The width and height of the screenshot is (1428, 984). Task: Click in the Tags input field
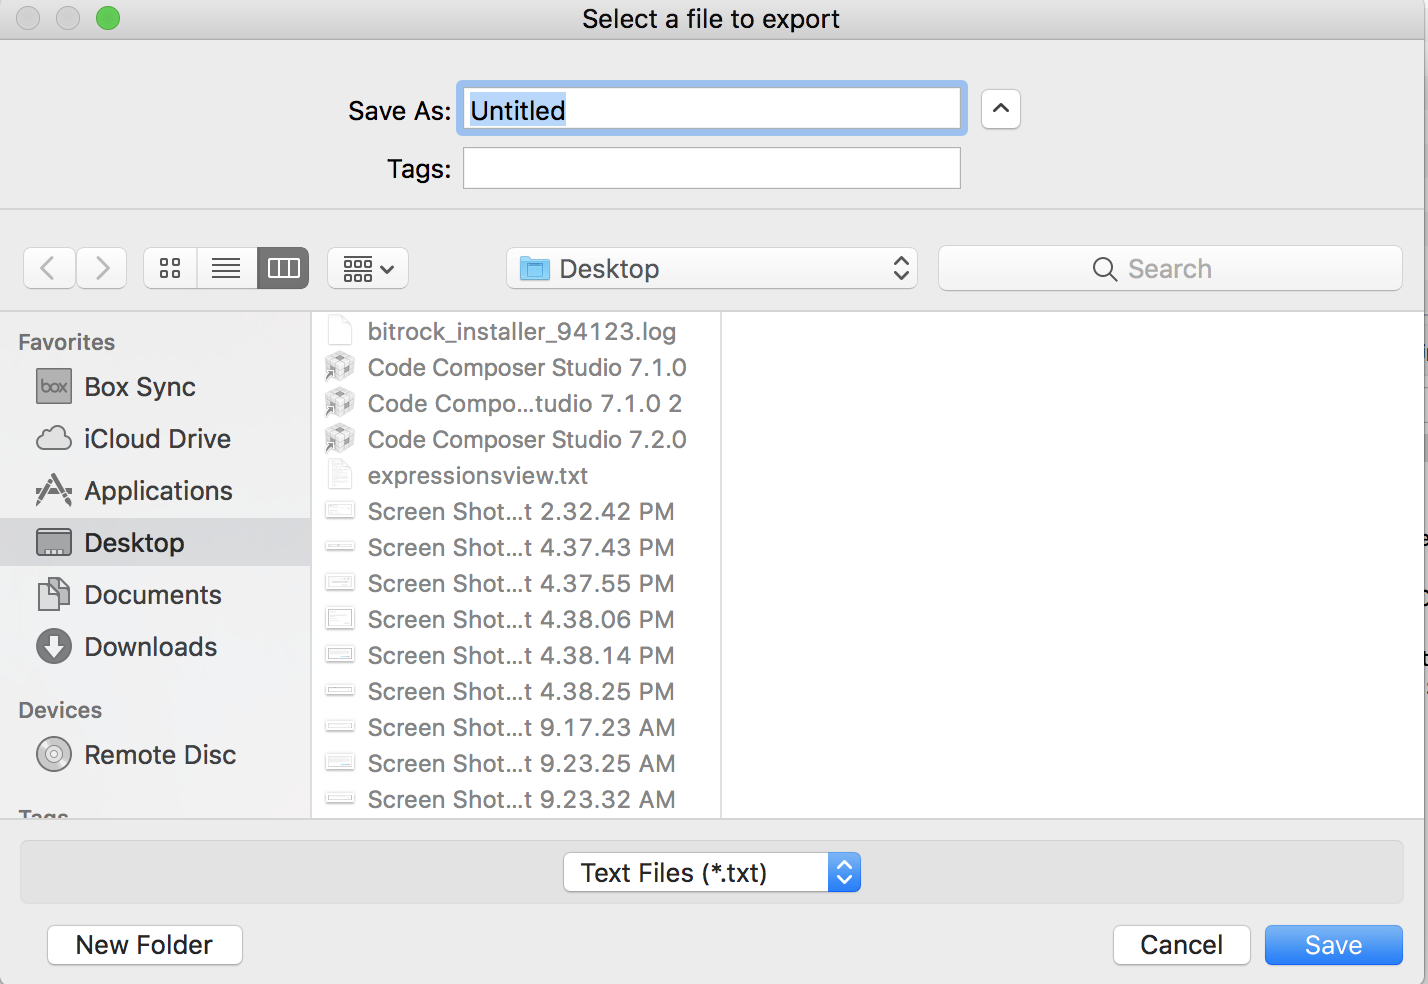click(711, 168)
